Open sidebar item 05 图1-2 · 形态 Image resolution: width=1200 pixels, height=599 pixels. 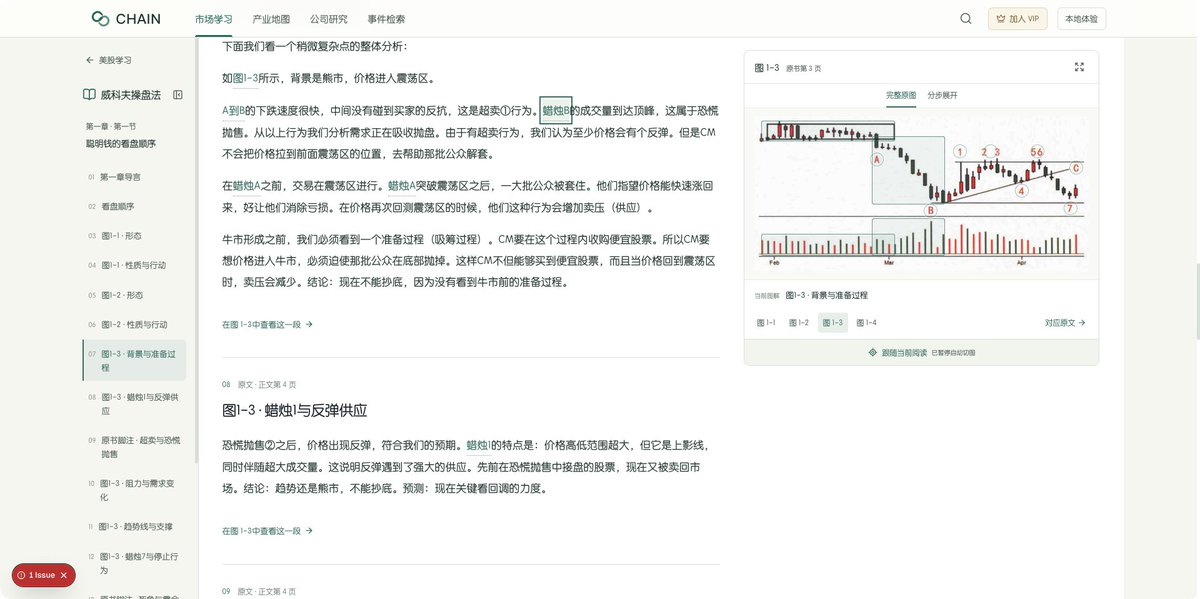(134, 295)
